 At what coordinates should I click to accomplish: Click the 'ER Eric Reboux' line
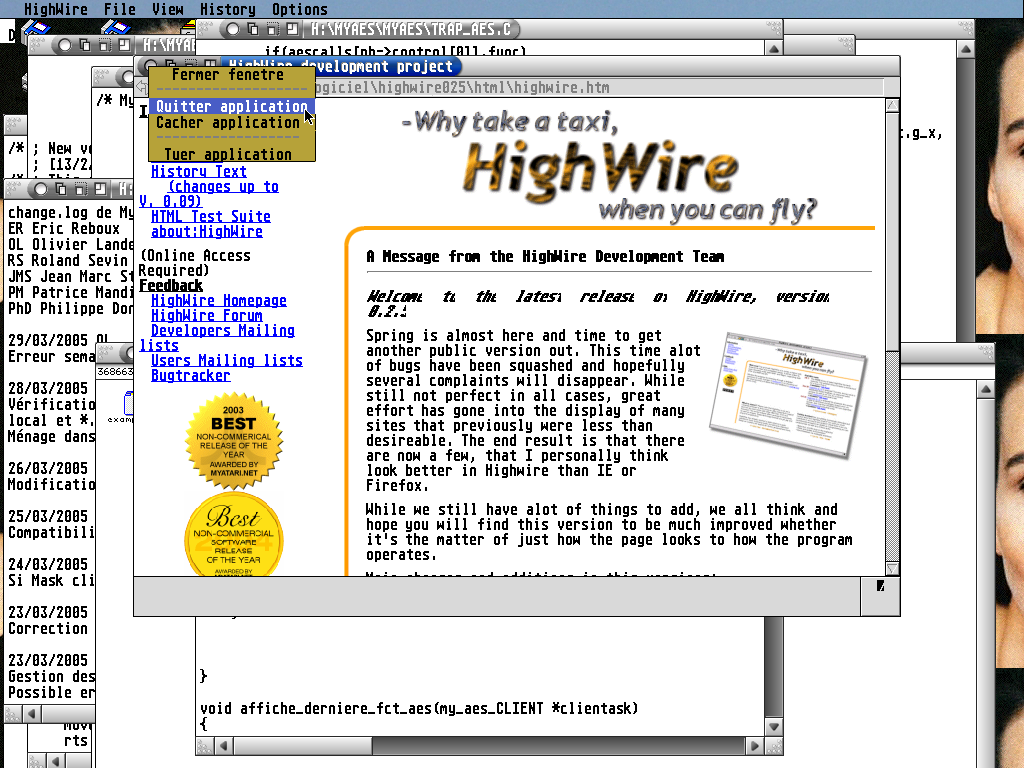[64, 229]
